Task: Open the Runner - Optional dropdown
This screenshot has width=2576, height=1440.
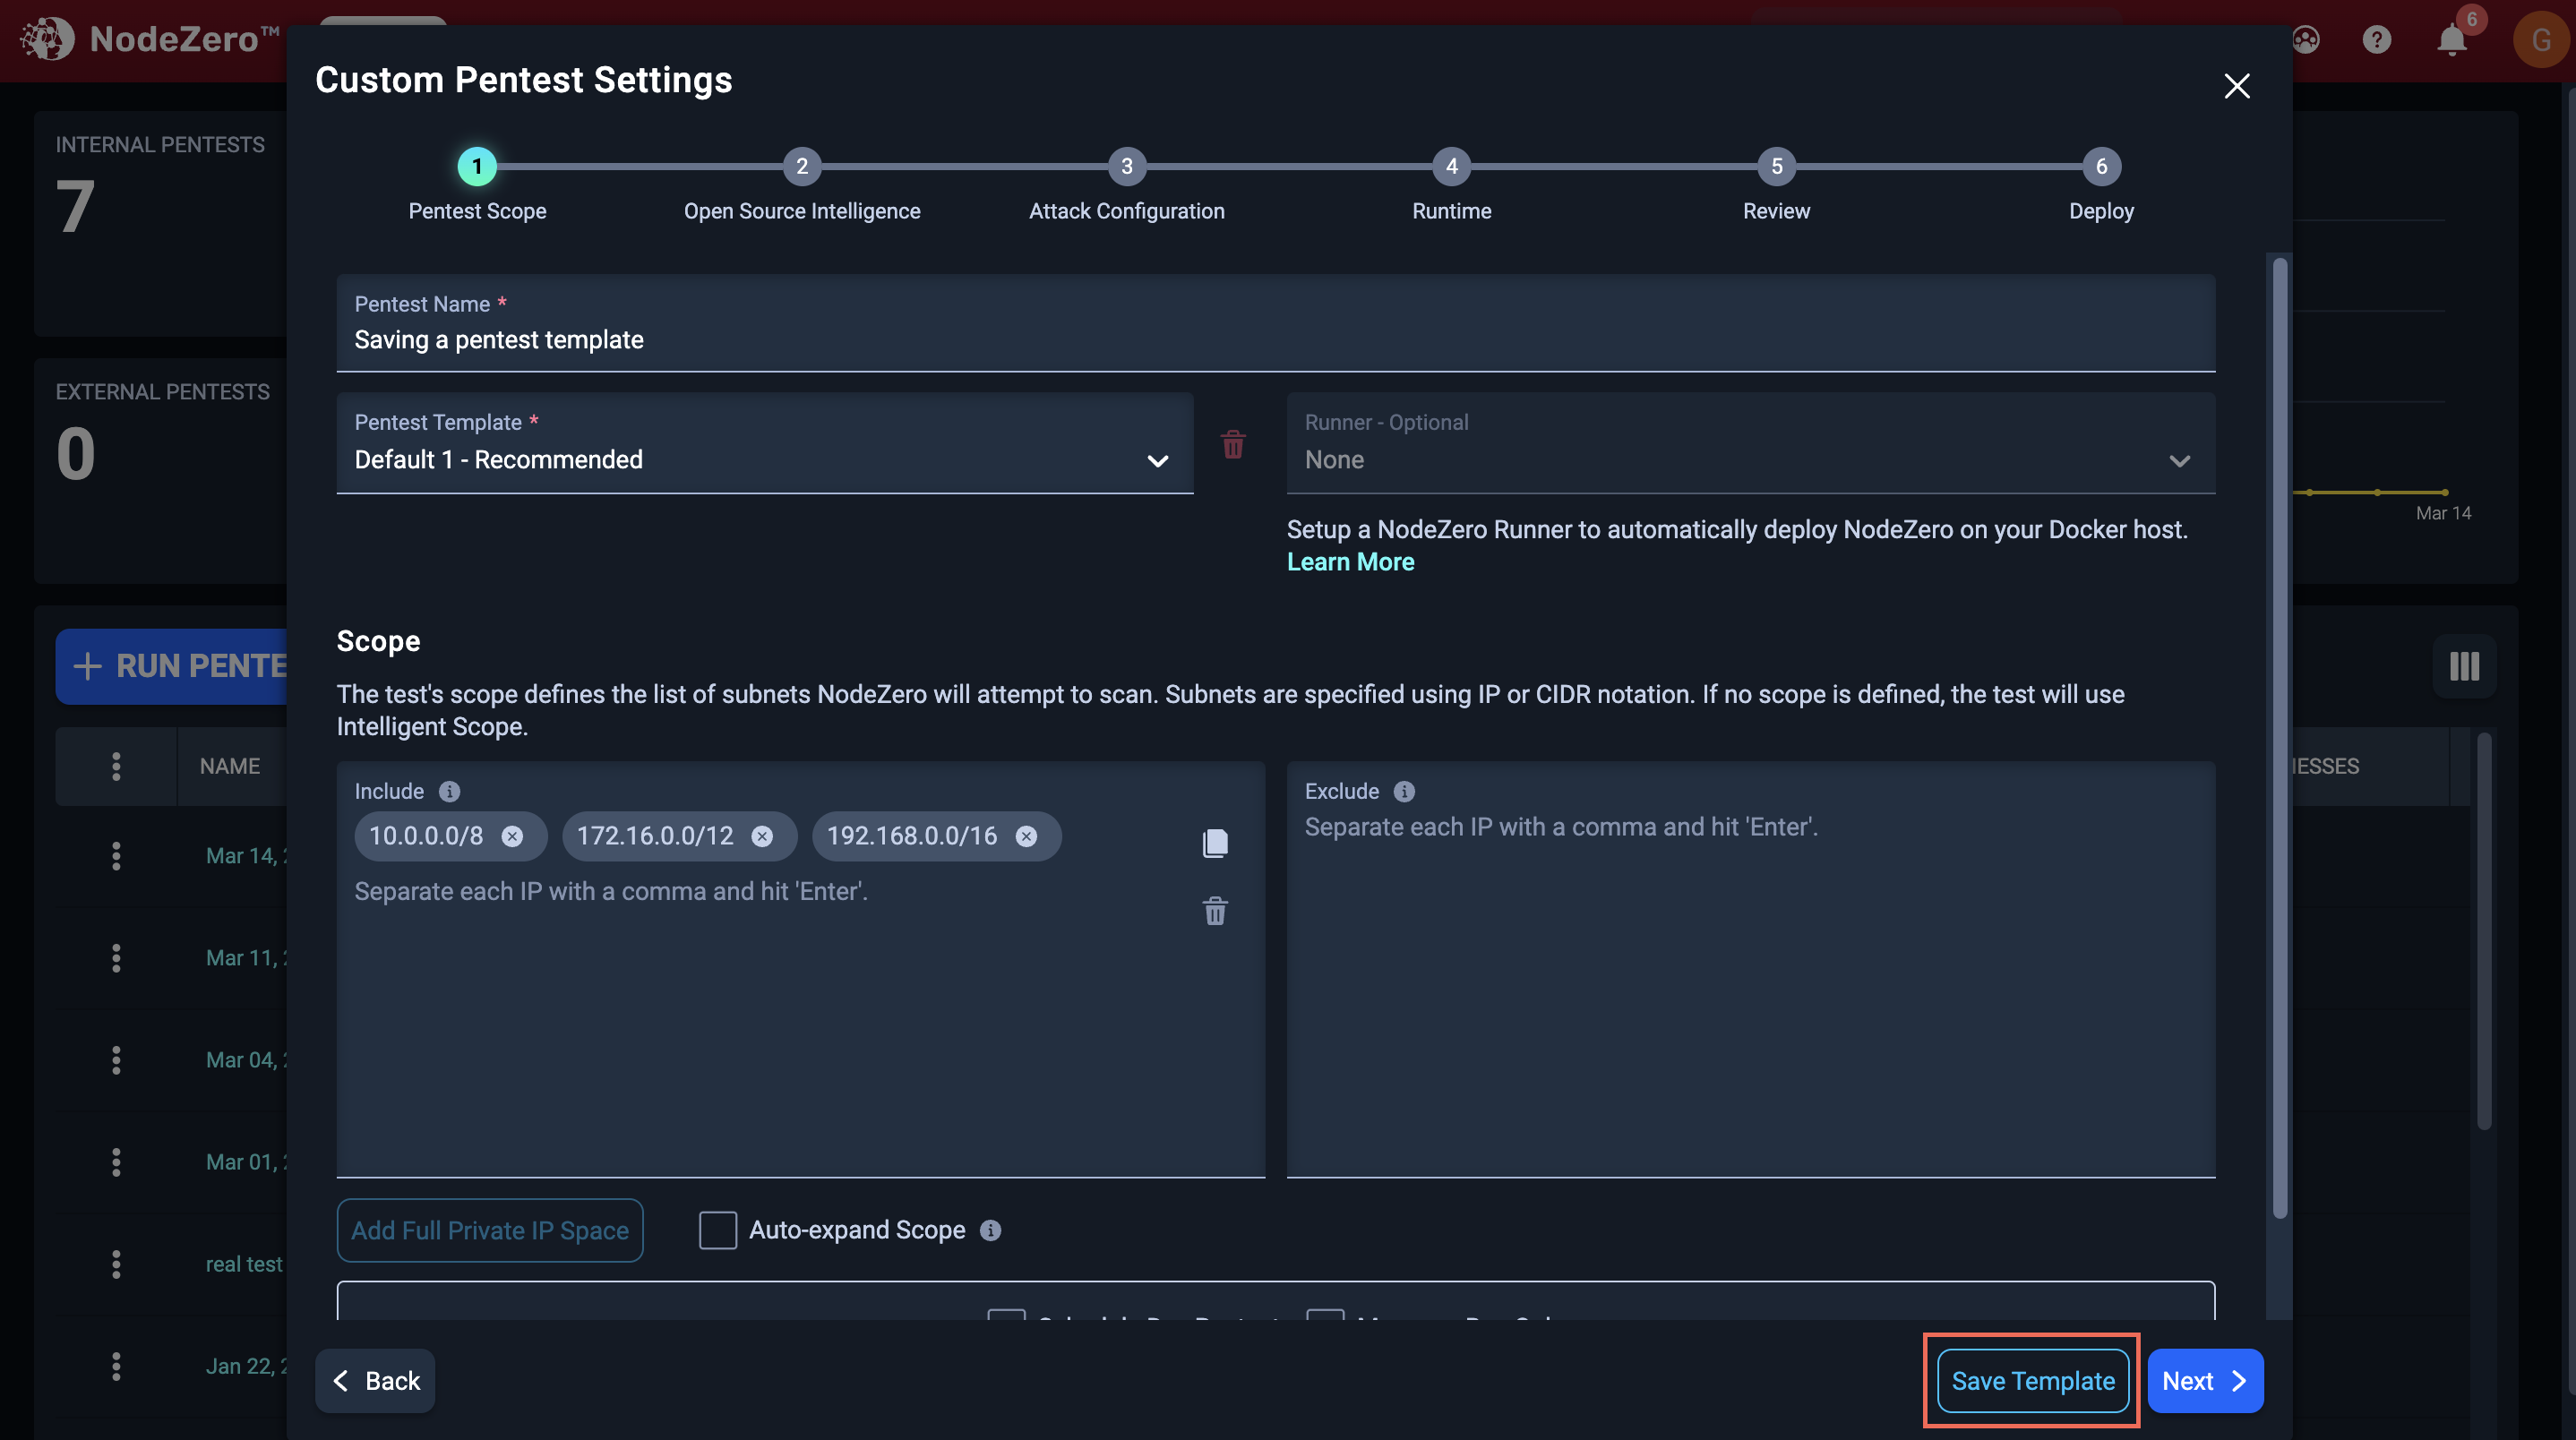Action: coord(1750,443)
